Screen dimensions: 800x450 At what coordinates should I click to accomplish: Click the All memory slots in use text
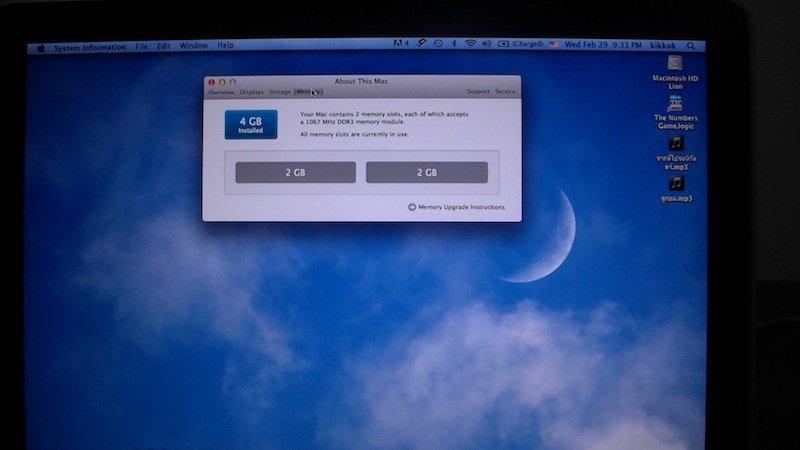click(354, 134)
